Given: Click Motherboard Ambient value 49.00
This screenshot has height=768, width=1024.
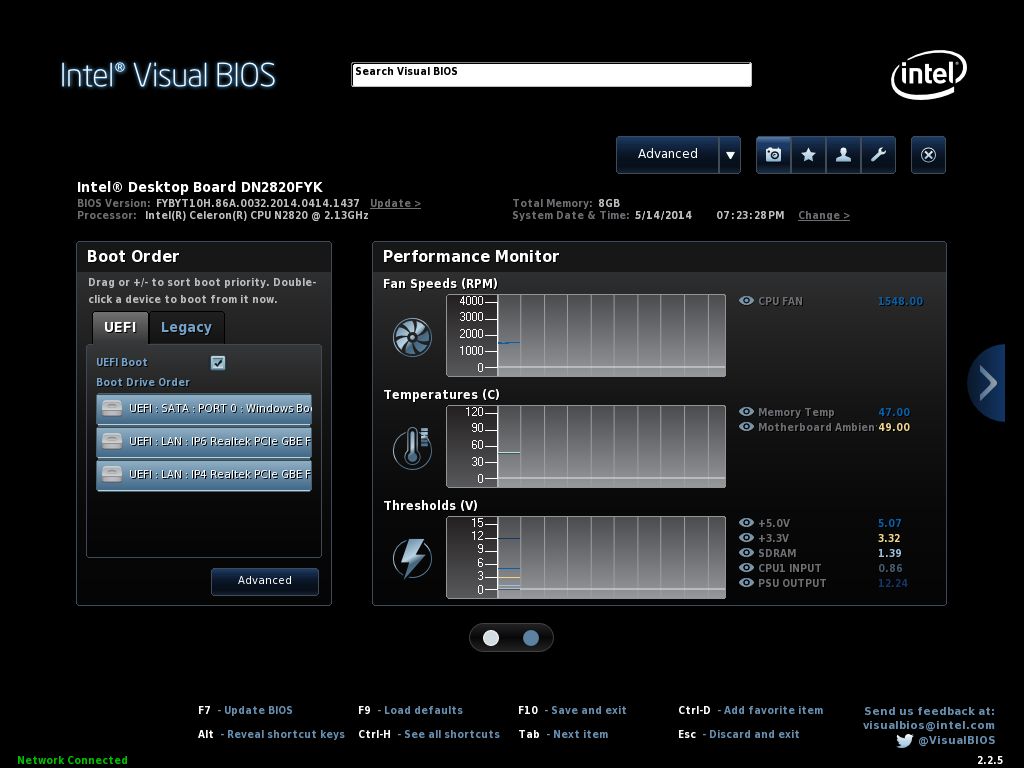Looking at the screenshot, I should 894,427.
